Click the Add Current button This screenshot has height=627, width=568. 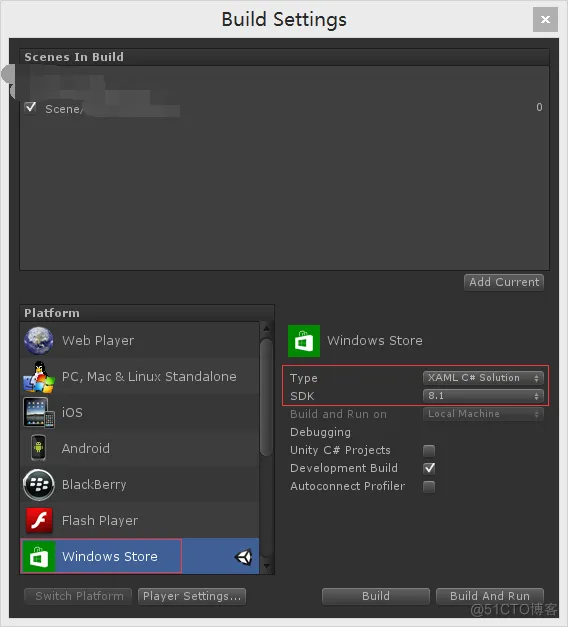(504, 282)
